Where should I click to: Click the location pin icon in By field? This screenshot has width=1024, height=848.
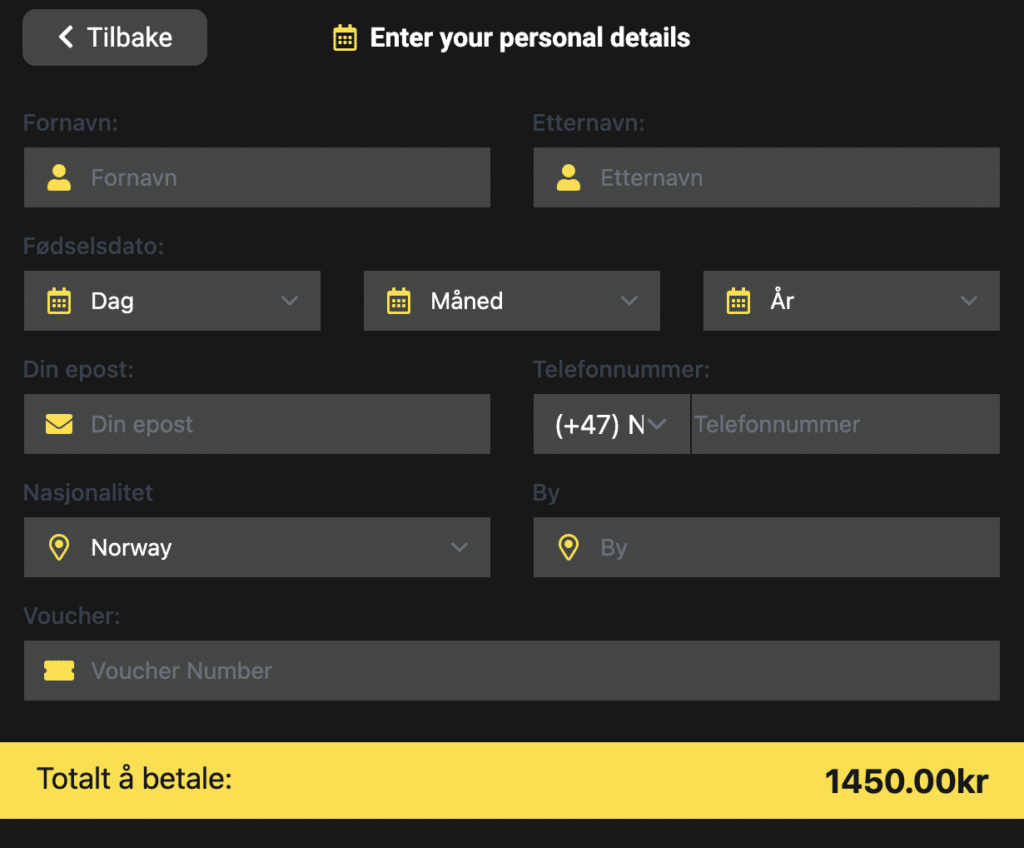(569, 547)
